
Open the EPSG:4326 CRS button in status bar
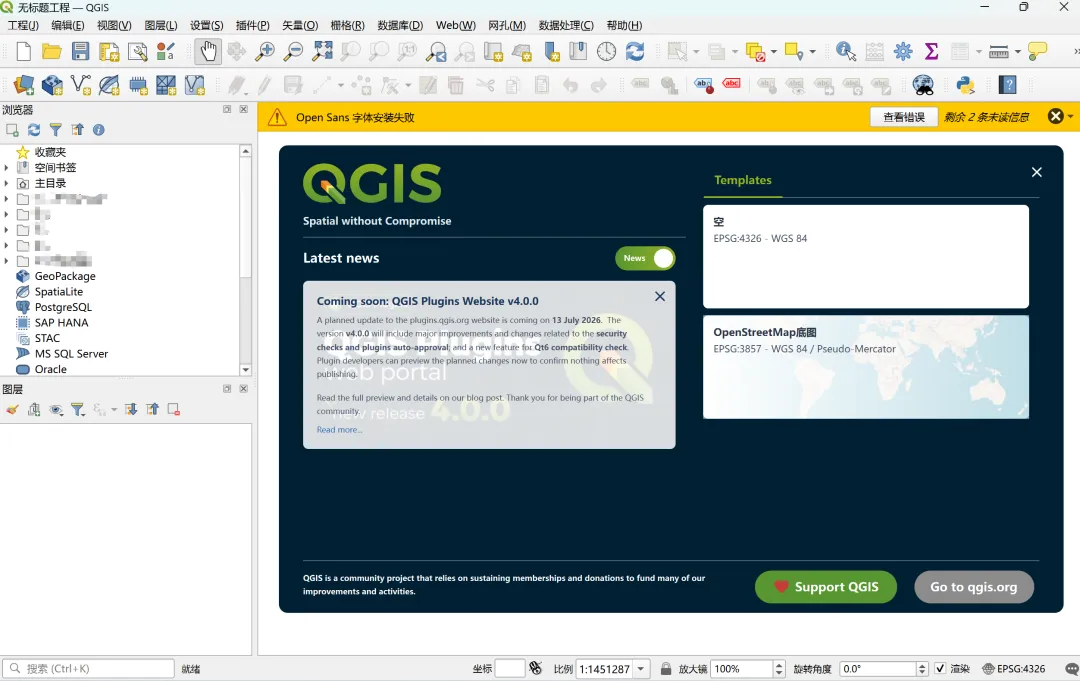[1013, 669]
